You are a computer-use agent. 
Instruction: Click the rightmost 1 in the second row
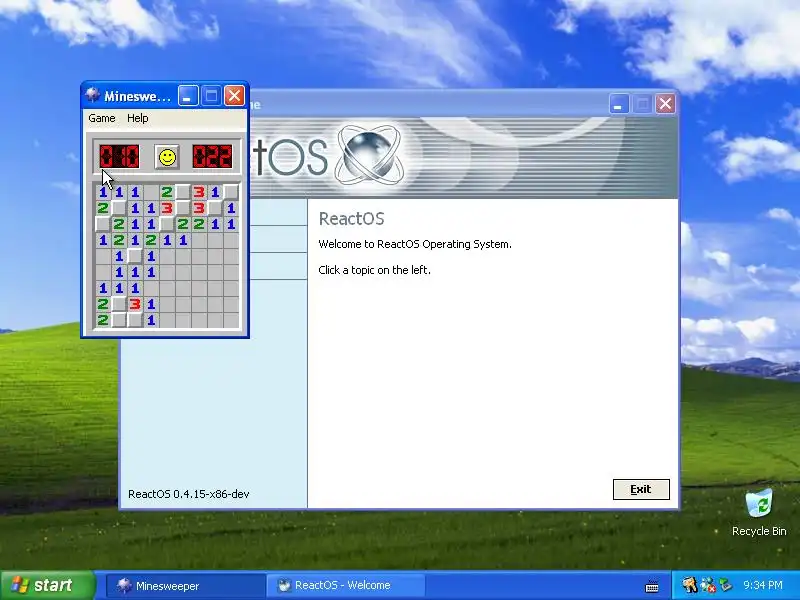click(x=231, y=208)
